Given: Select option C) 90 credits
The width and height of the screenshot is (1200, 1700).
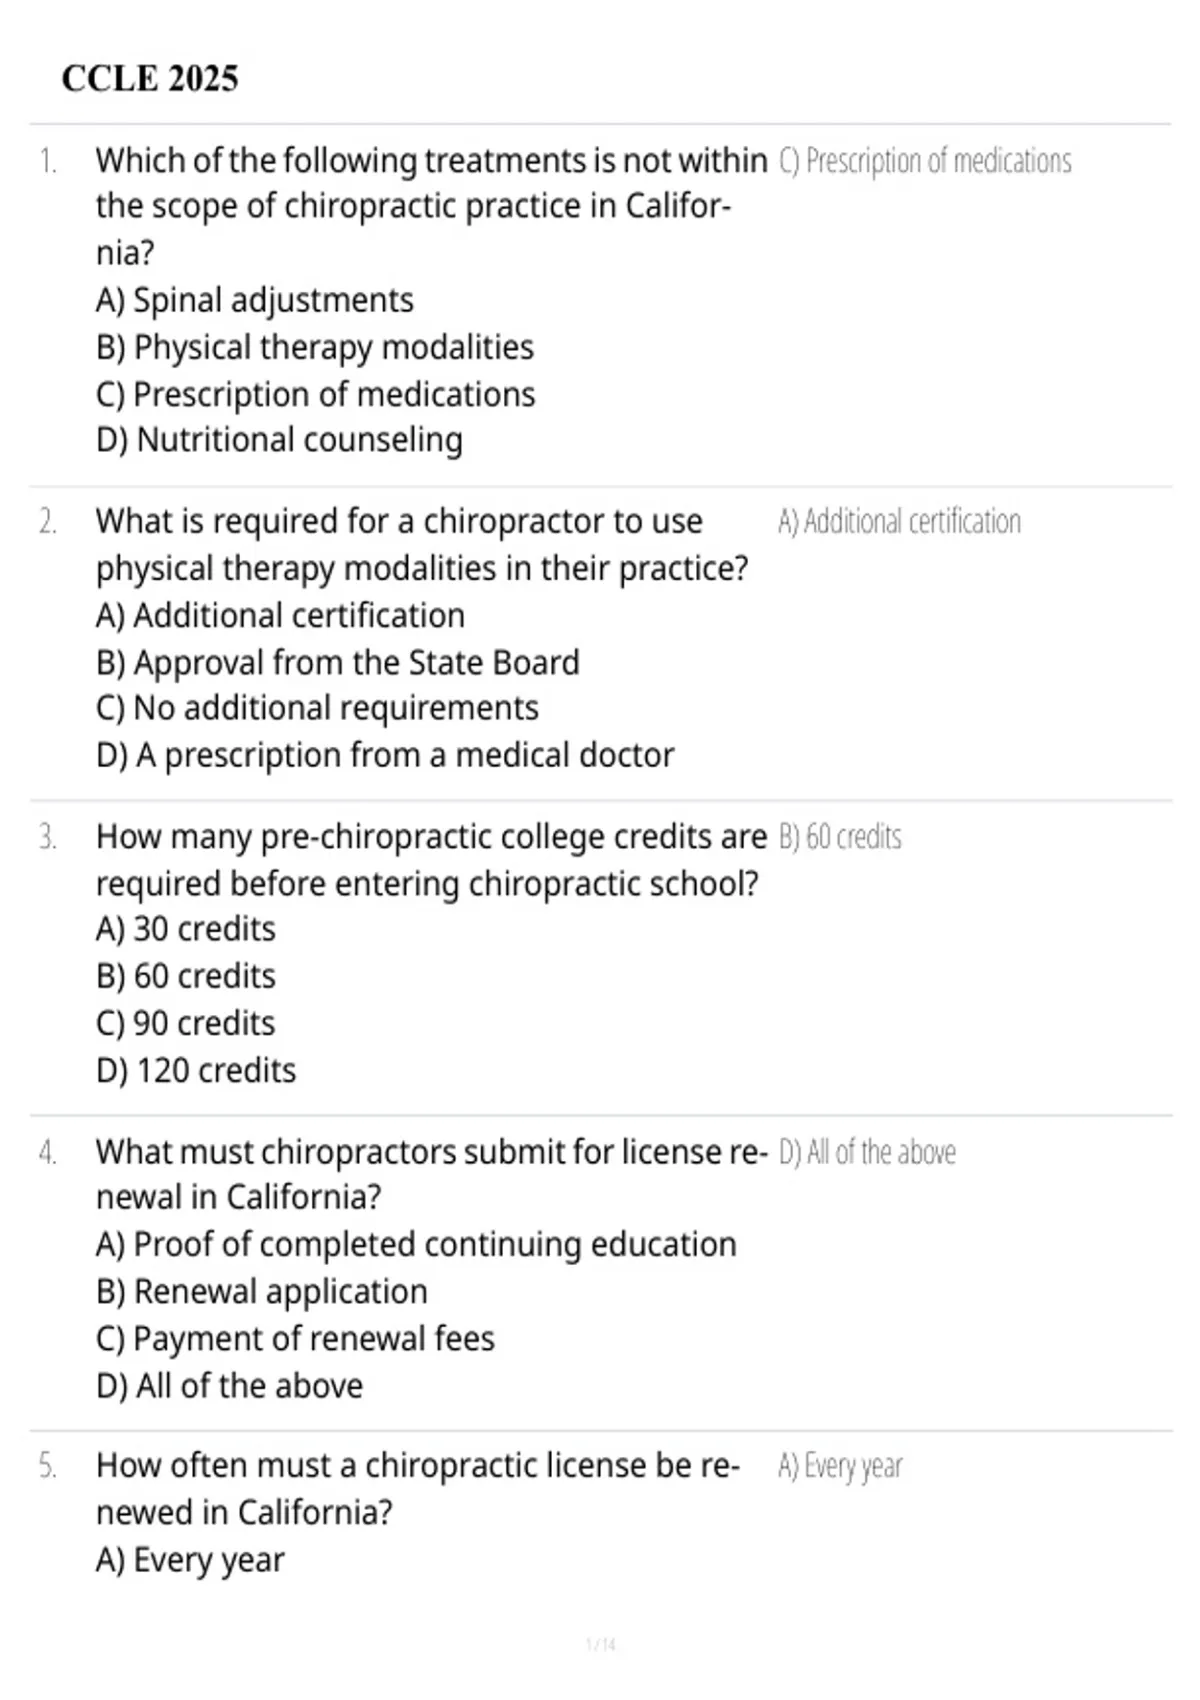Looking at the screenshot, I should pyautogui.click(x=186, y=1023).
